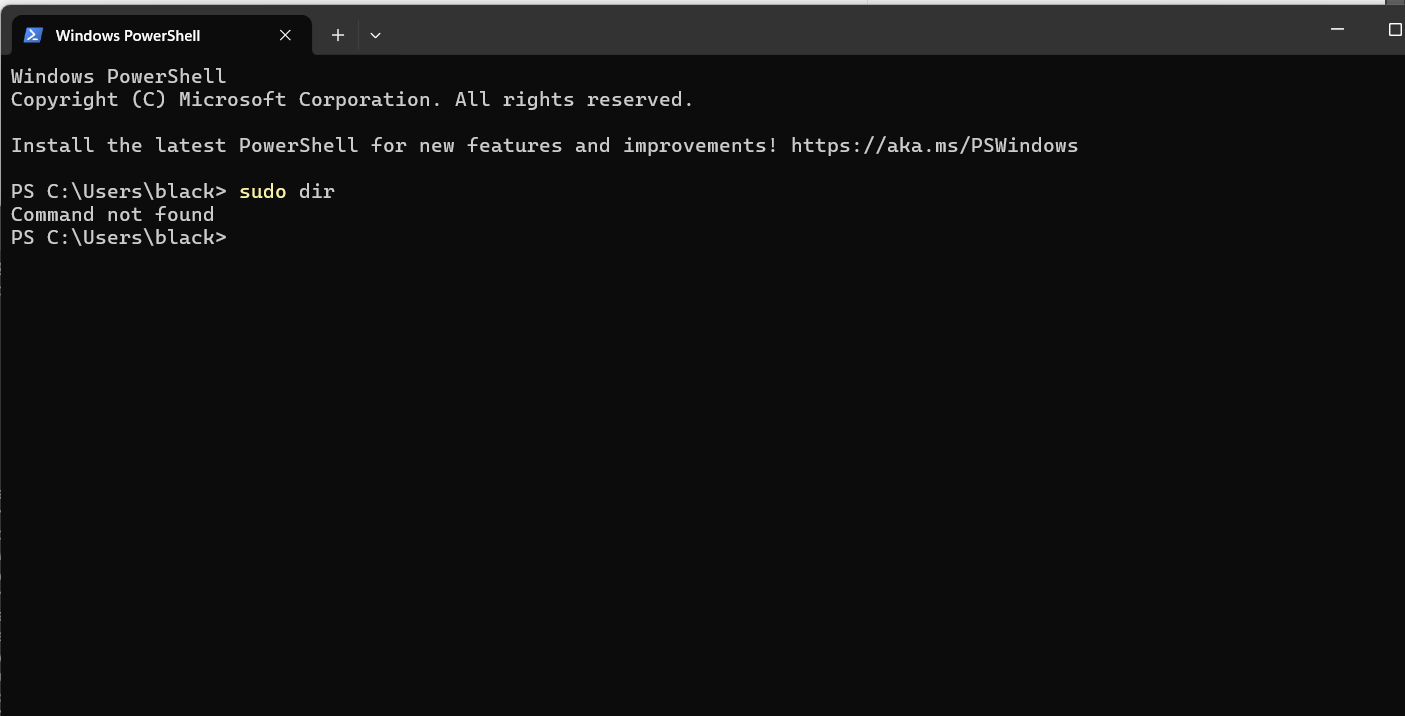Click the blank terminal area below the prompt
The image size is (1405, 716).
coord(700,480)
